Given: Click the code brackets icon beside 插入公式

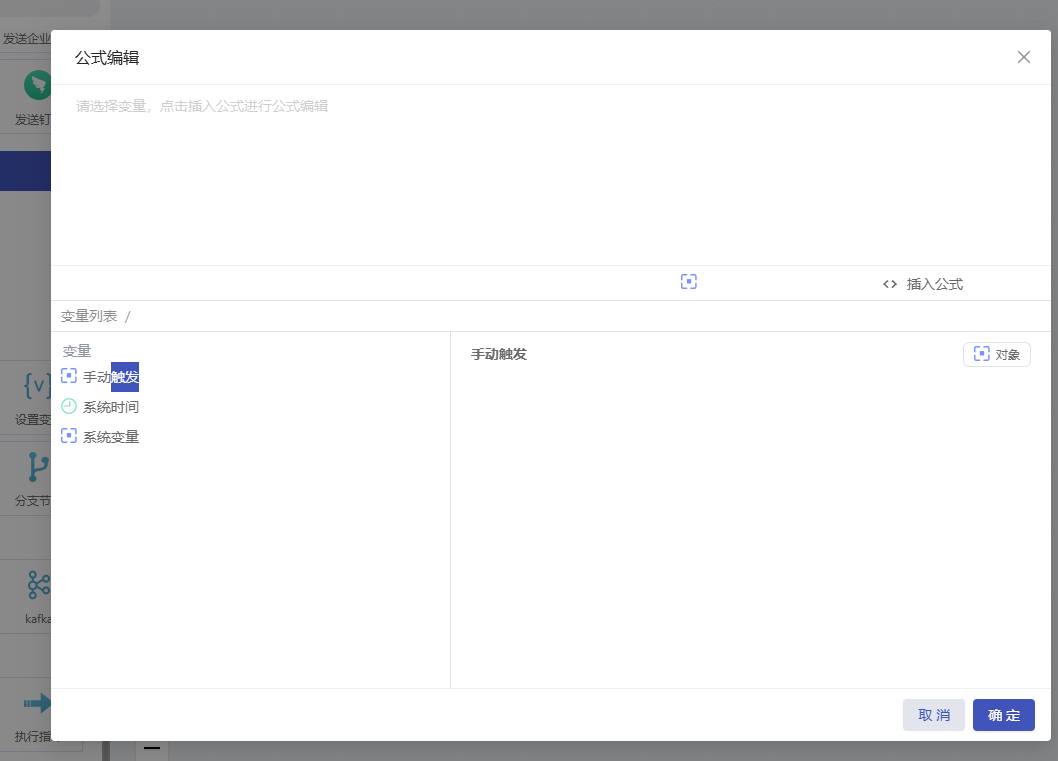Looking at the screenshot, I should (889, 284).
